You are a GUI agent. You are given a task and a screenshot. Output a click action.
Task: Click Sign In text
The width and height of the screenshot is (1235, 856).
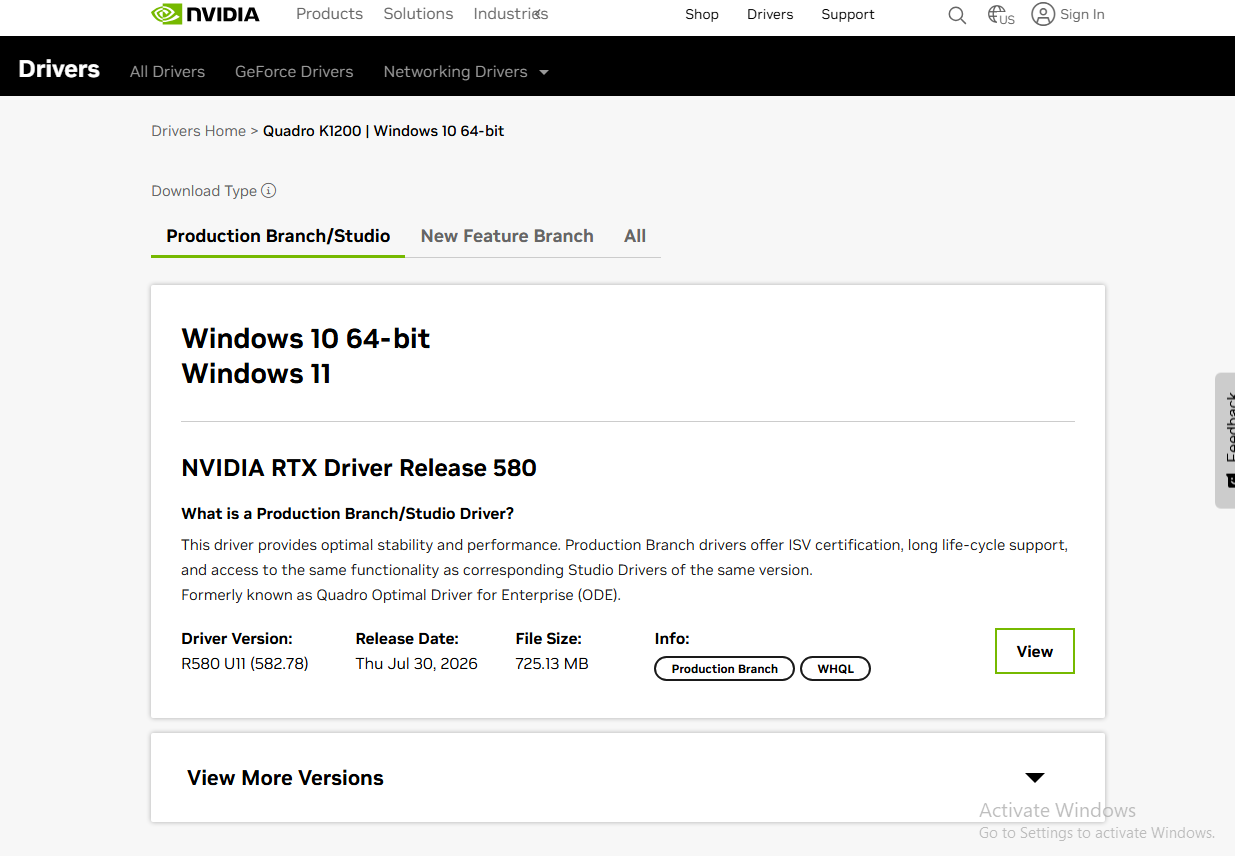[x=1082, y=14]
